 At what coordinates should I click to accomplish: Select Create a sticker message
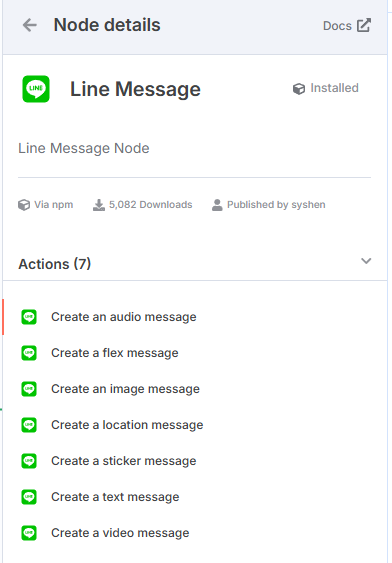[123, 461]
